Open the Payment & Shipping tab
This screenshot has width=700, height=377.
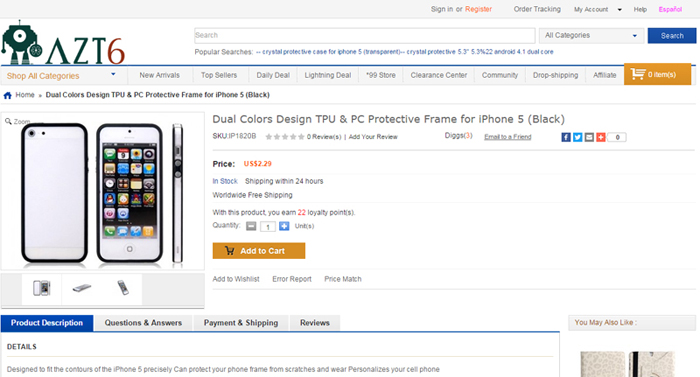click(241, 323)
